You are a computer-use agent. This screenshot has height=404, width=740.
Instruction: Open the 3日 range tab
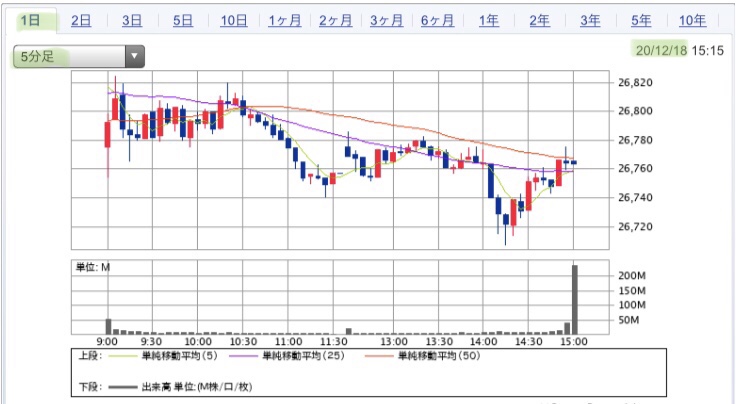(131, 21)
